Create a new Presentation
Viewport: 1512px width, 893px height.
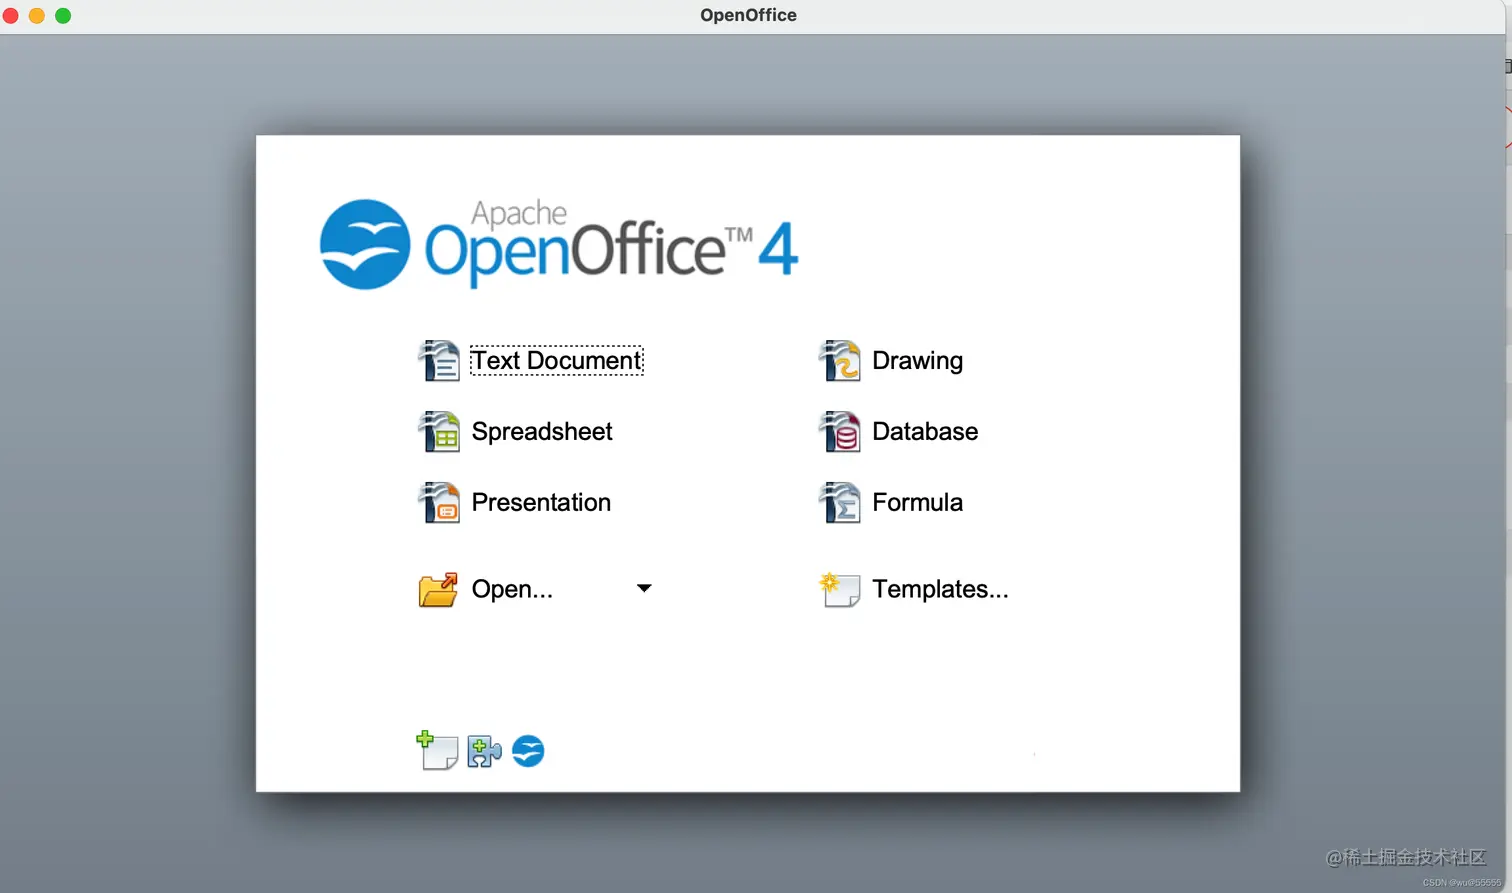(x=541, y=502)
